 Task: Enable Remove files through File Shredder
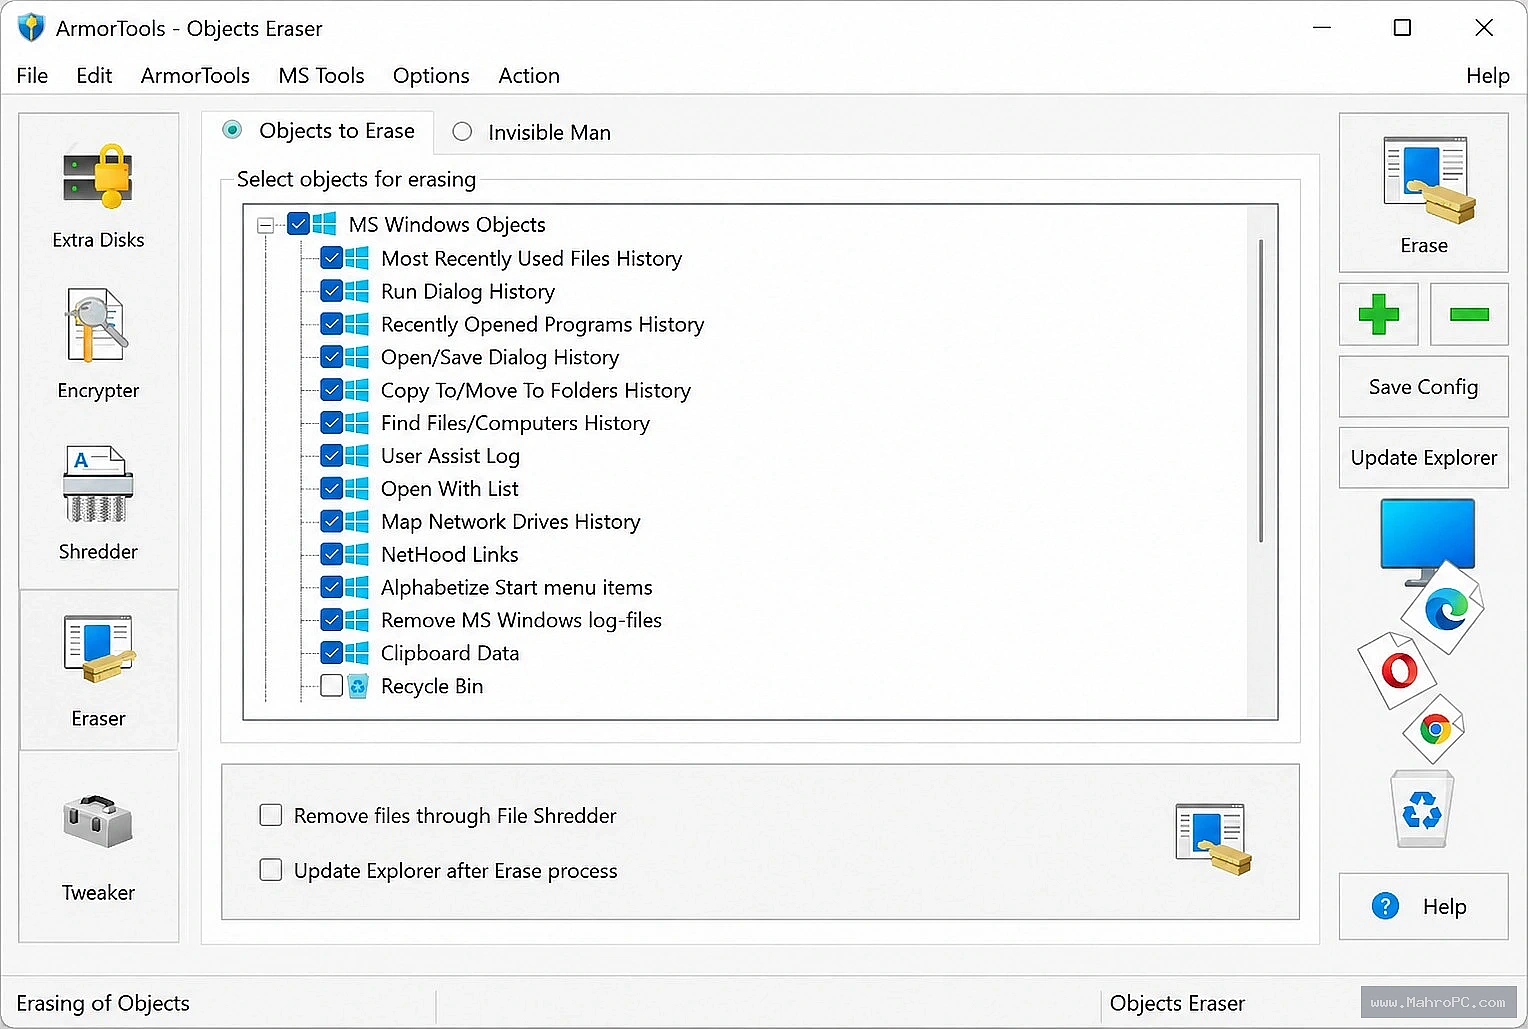point(271,815)
